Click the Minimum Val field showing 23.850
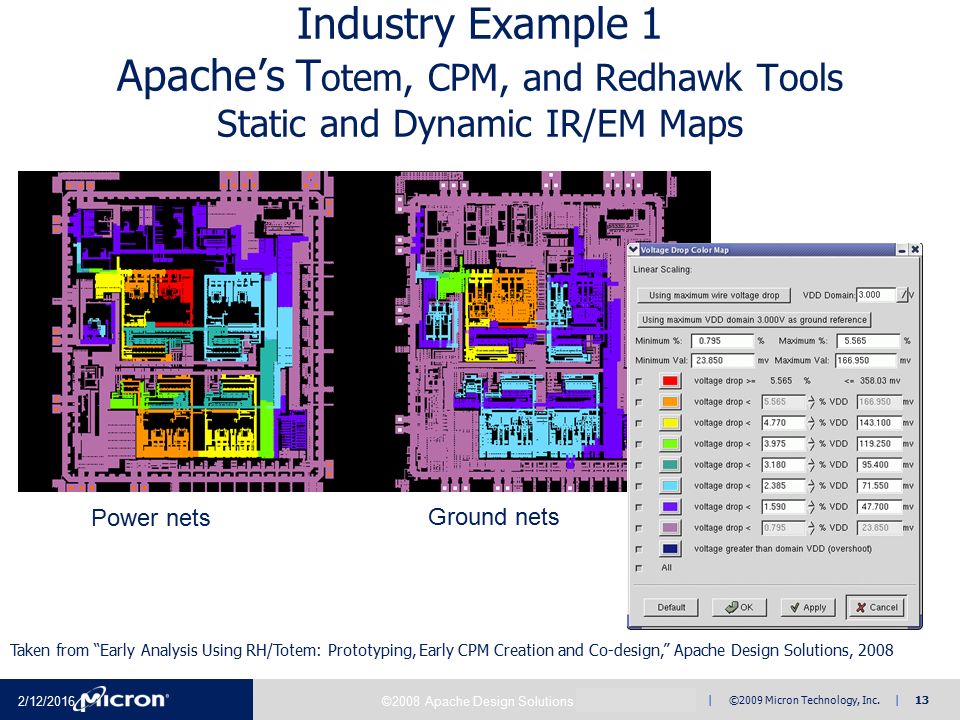 [722, 361]
